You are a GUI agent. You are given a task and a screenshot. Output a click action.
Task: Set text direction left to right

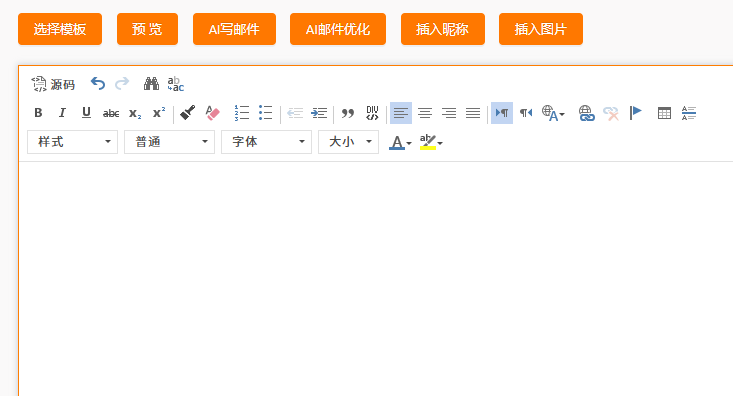502,113
